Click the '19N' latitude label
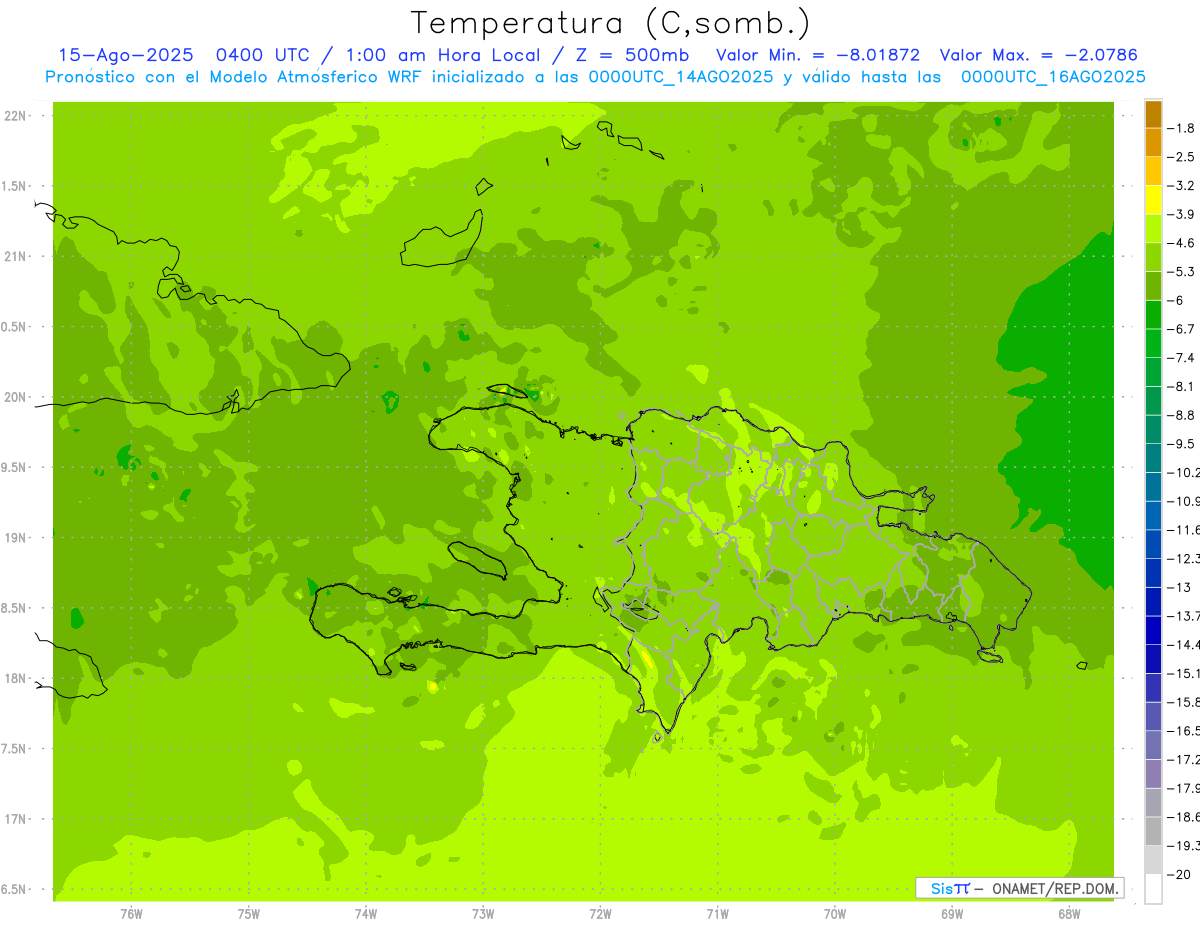The height and width of the screenshot is (927, 1200). click(x=15, y=538)
